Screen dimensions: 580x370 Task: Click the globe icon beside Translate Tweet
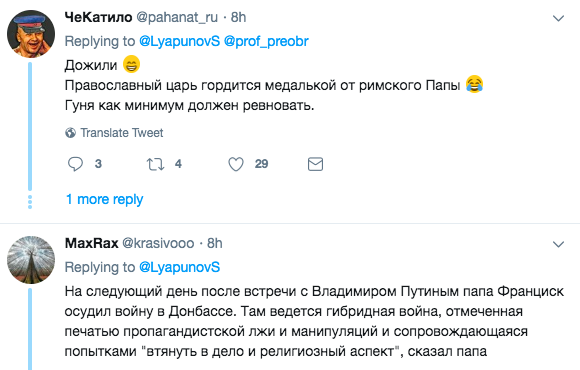click(70, 132)
